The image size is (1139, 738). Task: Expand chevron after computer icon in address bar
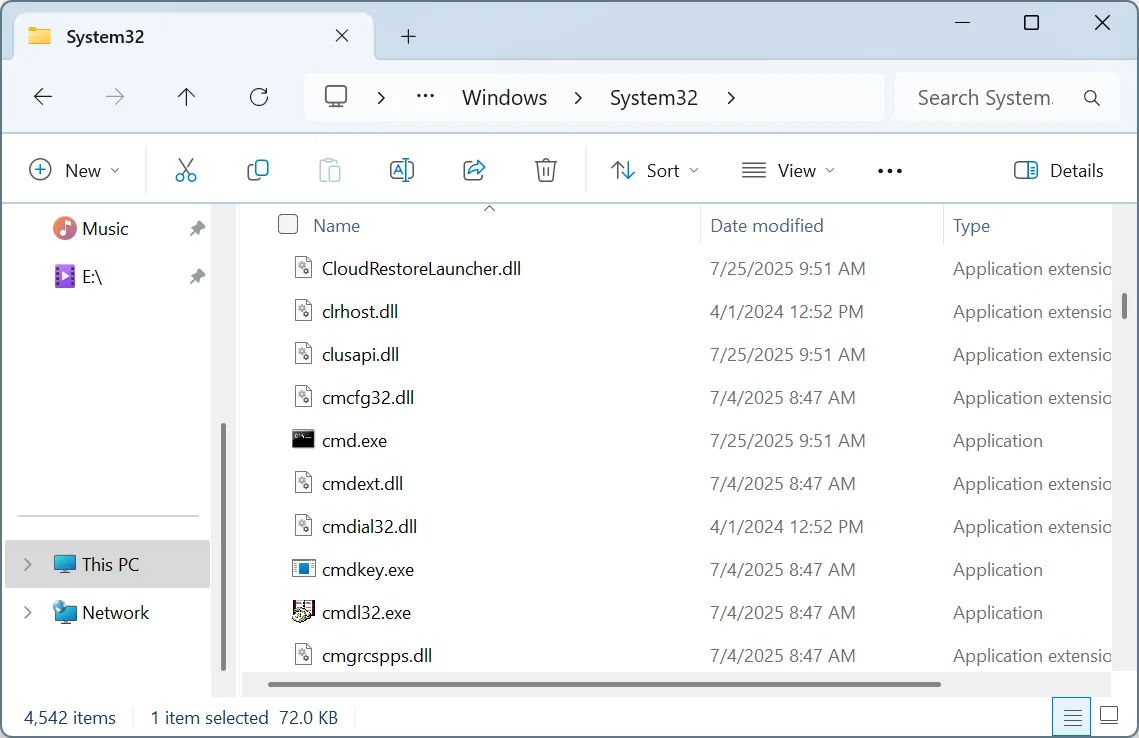point(381,97)
